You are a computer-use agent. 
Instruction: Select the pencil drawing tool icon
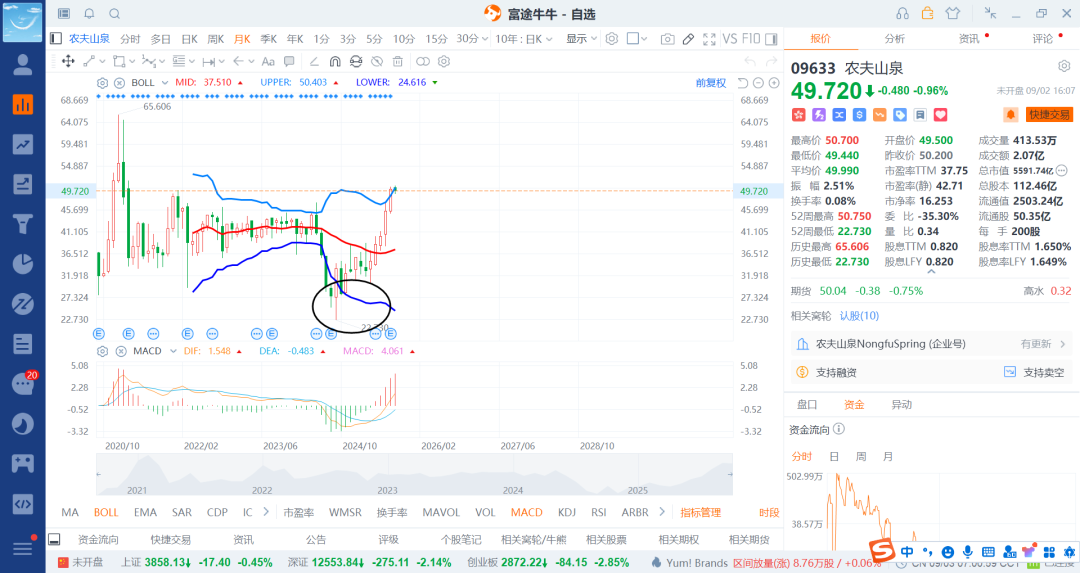[688, 39]
